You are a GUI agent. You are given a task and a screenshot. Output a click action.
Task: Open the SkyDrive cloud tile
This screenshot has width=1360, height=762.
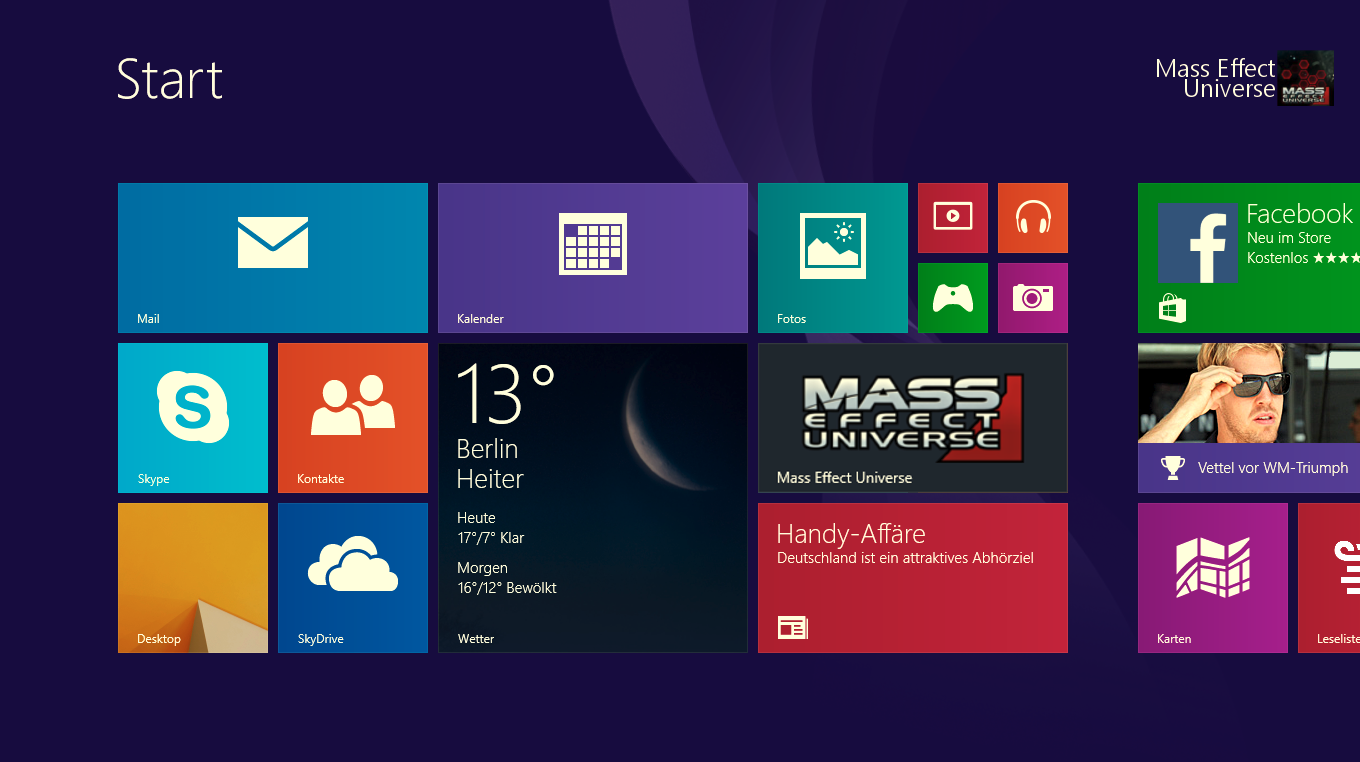(352, 577)
